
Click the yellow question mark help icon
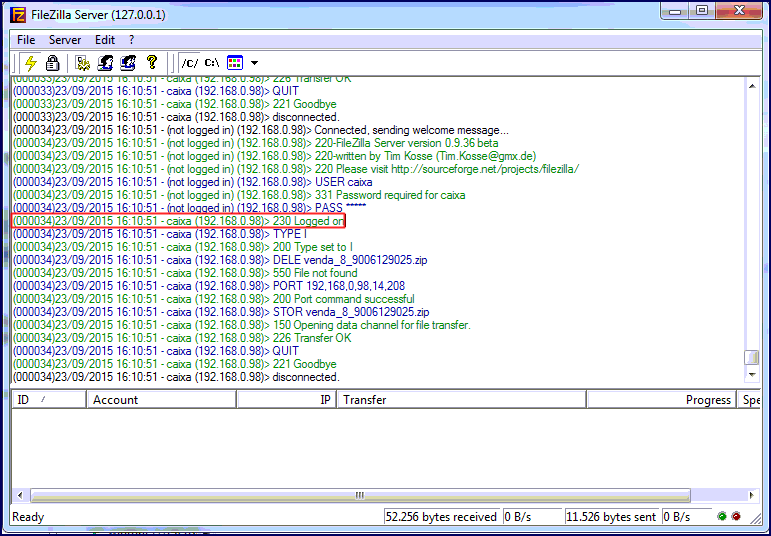click(x=151, y=63)
